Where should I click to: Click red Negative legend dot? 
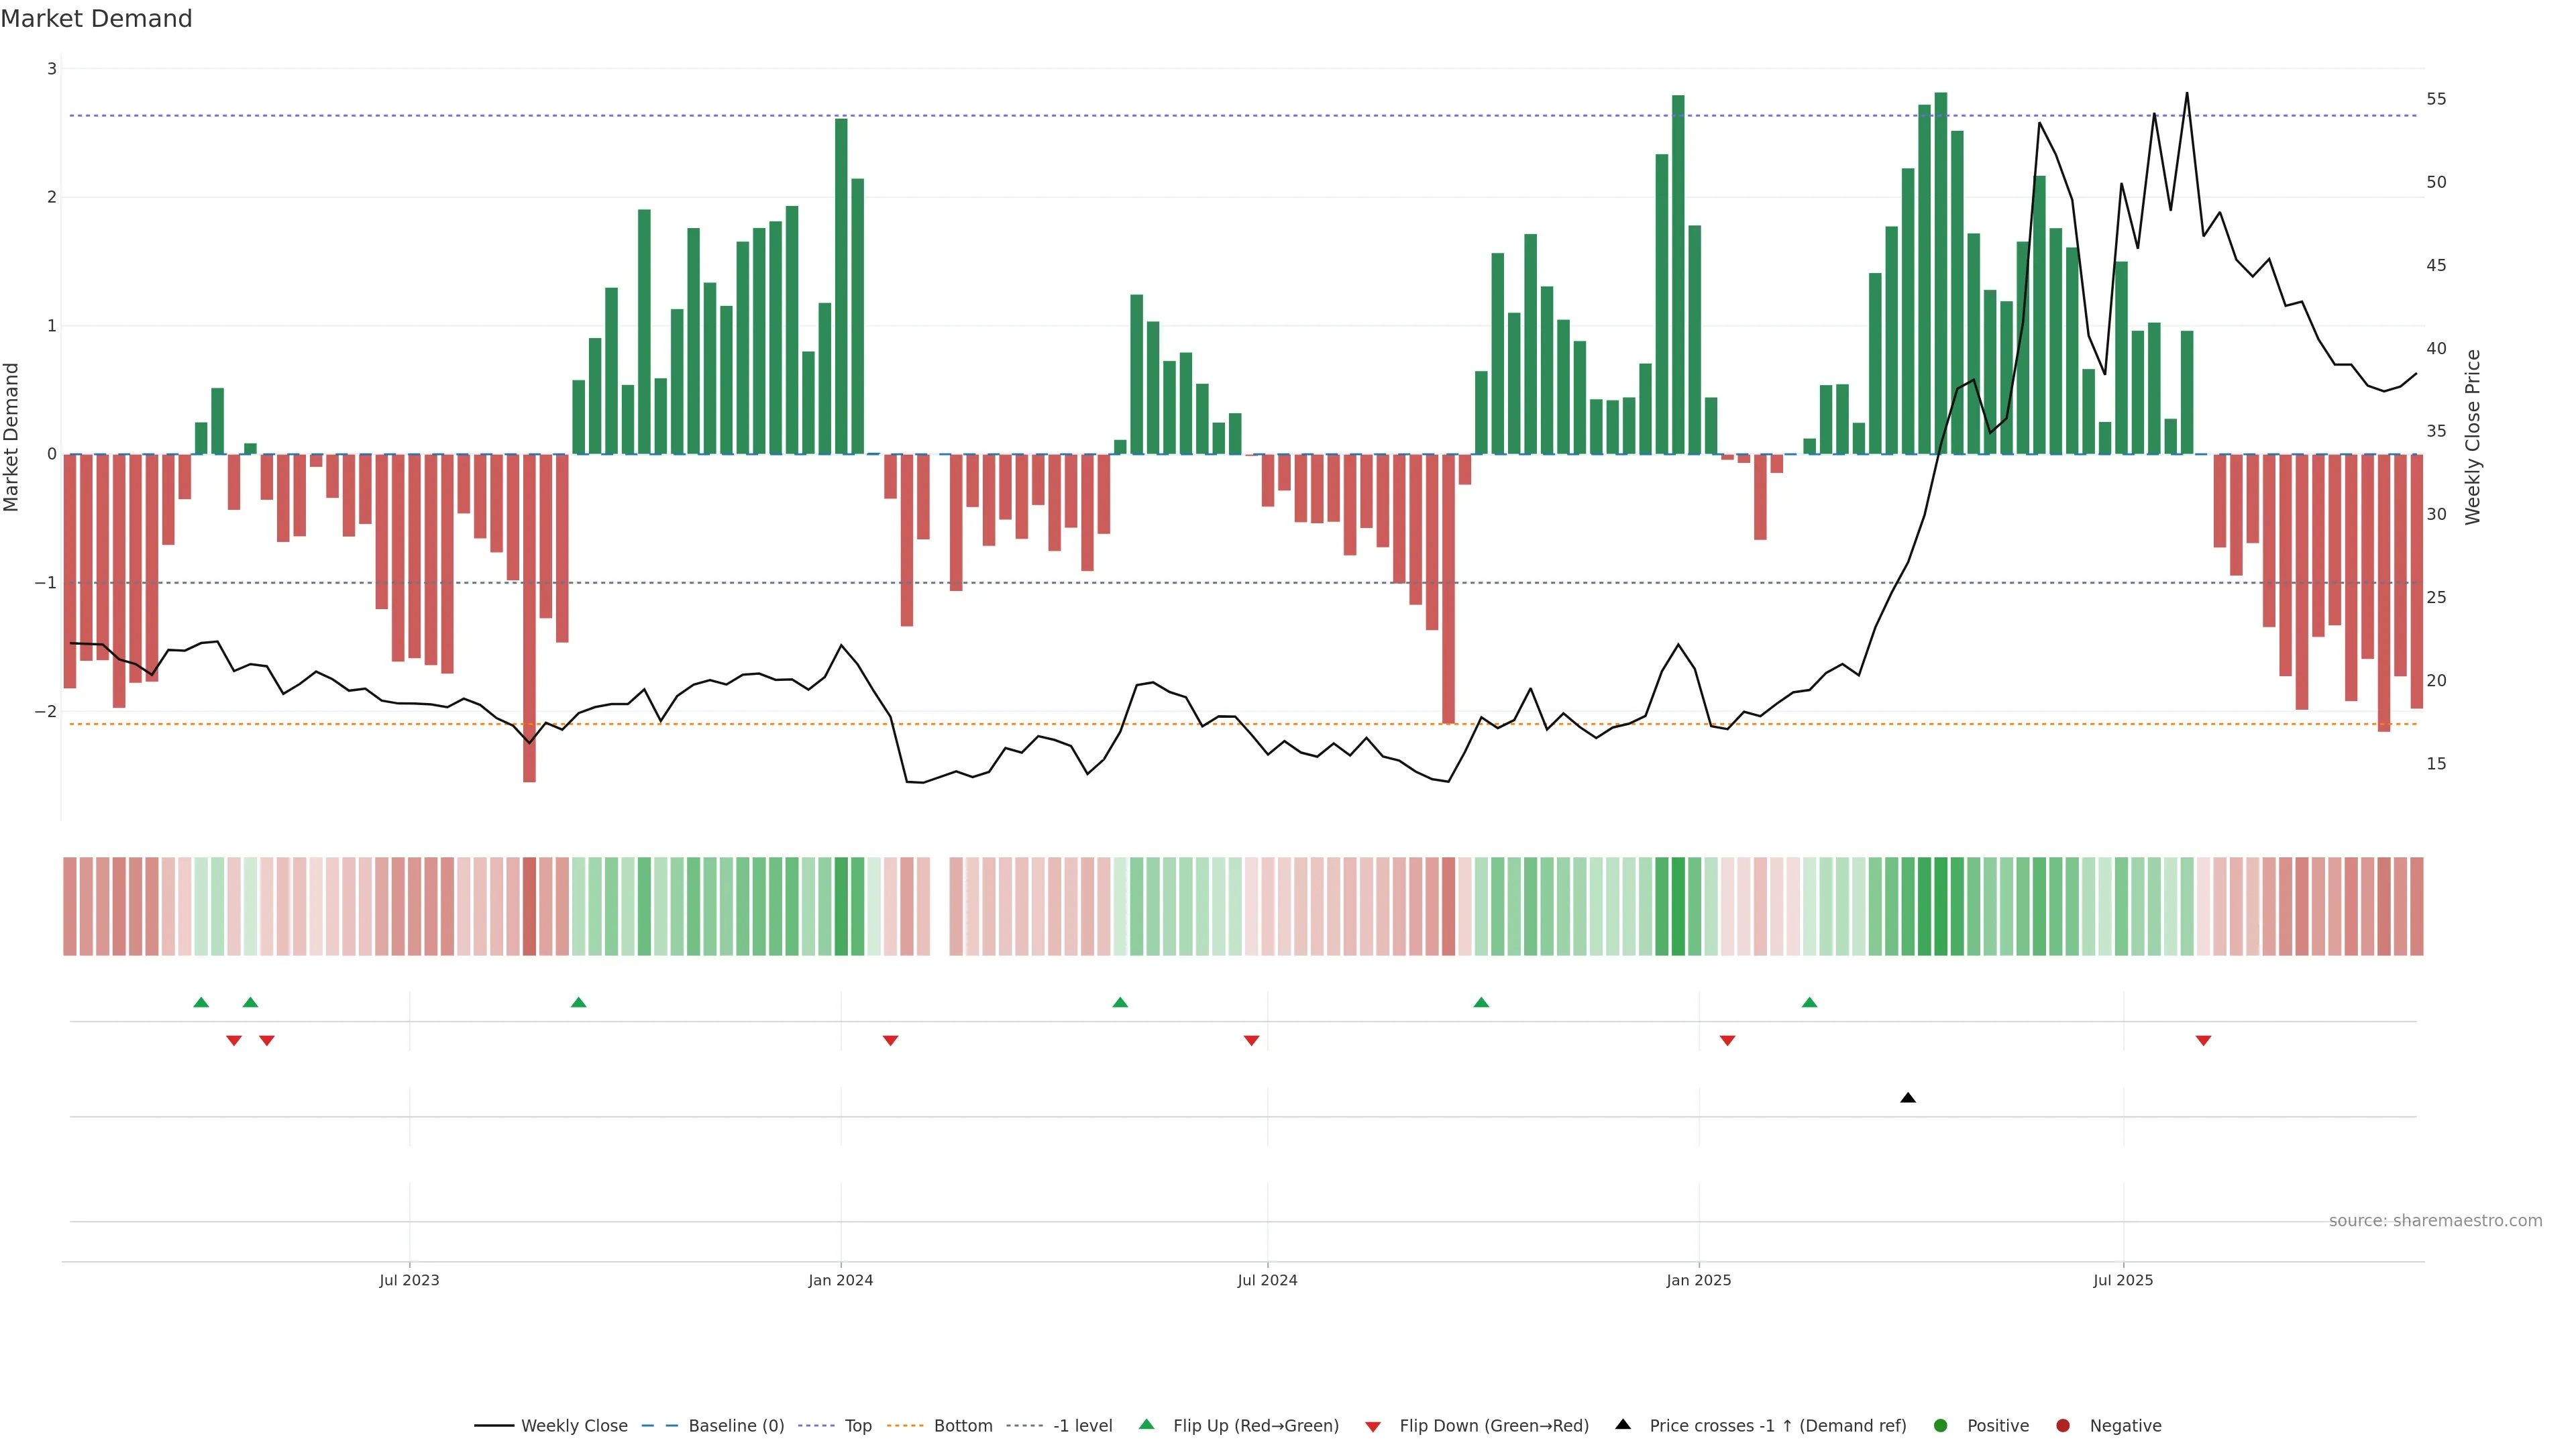[2063, 1426]
